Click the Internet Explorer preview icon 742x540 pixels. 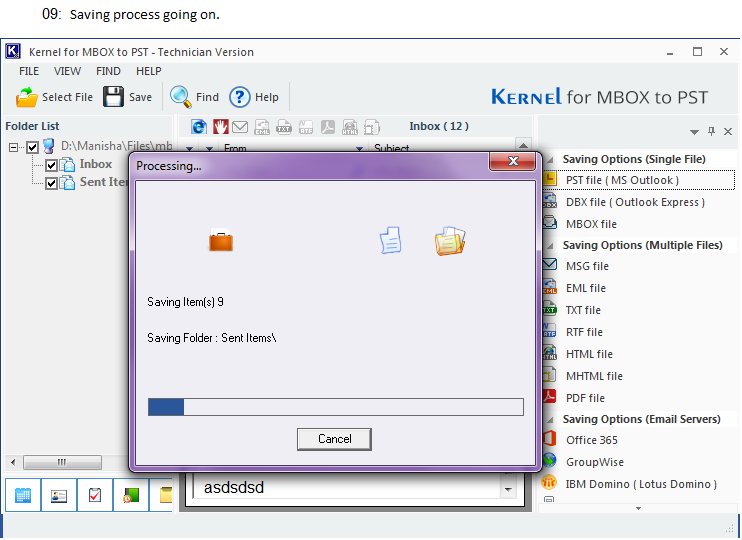pyautogui.click(x=199, y=126)
